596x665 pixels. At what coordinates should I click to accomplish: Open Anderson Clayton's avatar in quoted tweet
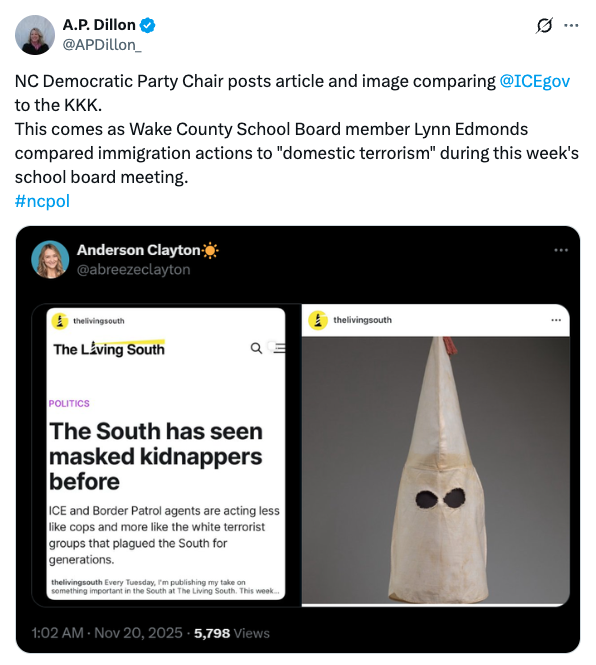pos(50,260)
